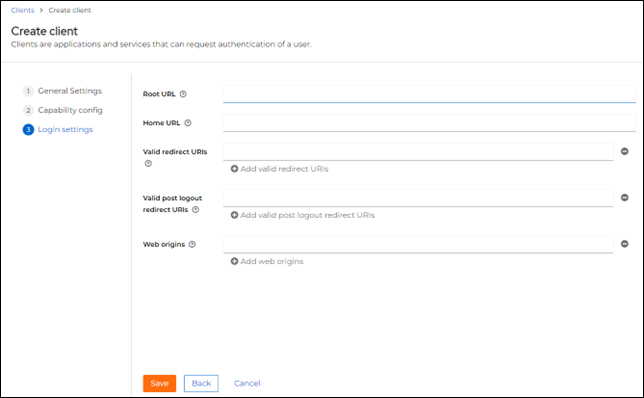Click the Save button
The image size is (644, 398).
click(159, 383)
